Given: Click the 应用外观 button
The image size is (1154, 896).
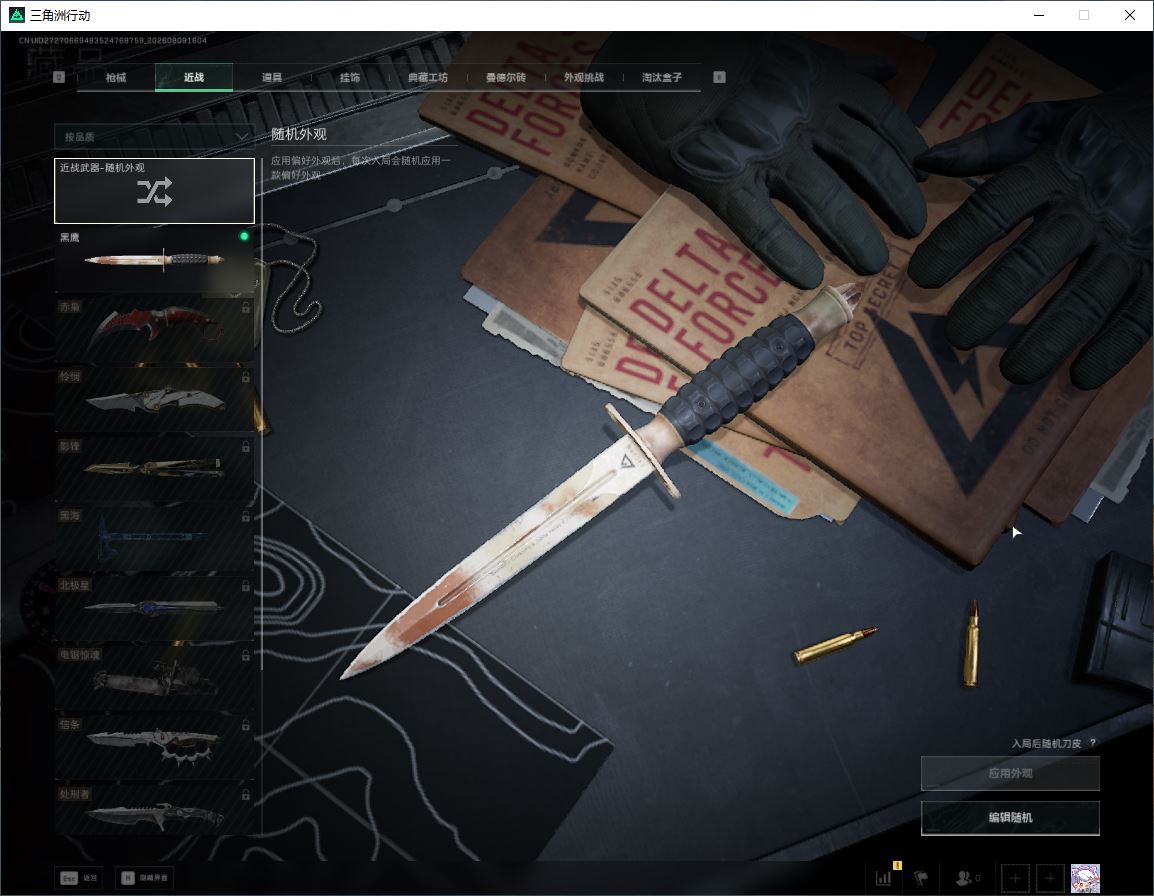Looking at the screenshot, I should click(x=1010, y=773).
